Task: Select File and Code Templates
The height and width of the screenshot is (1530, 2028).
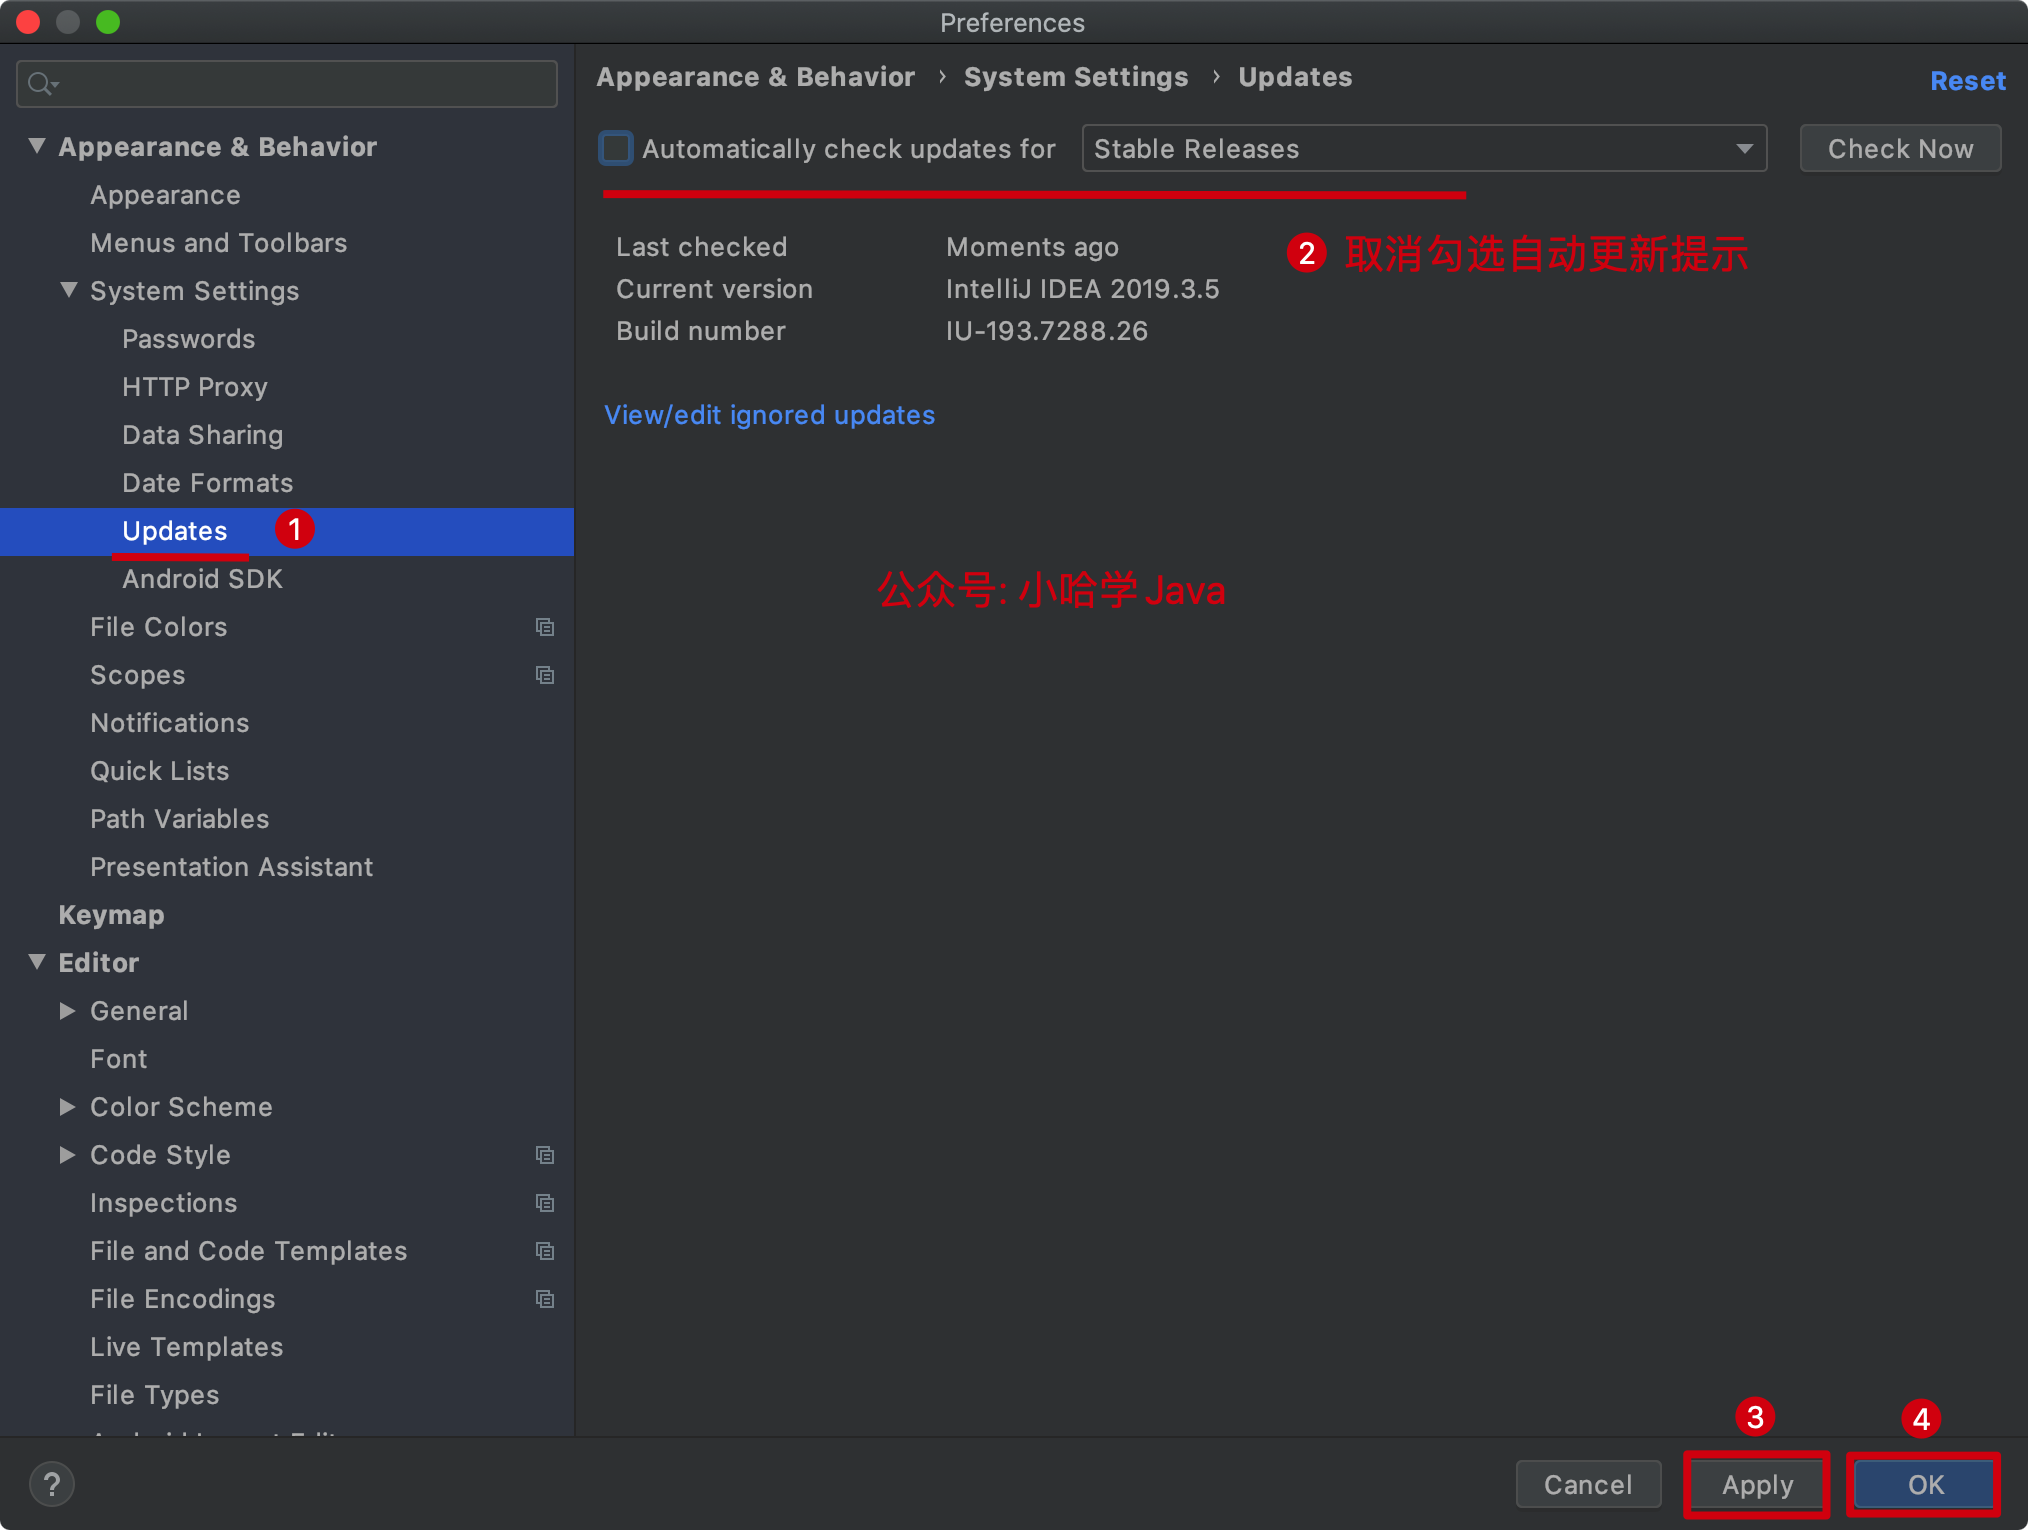Action: (249, 1251)
